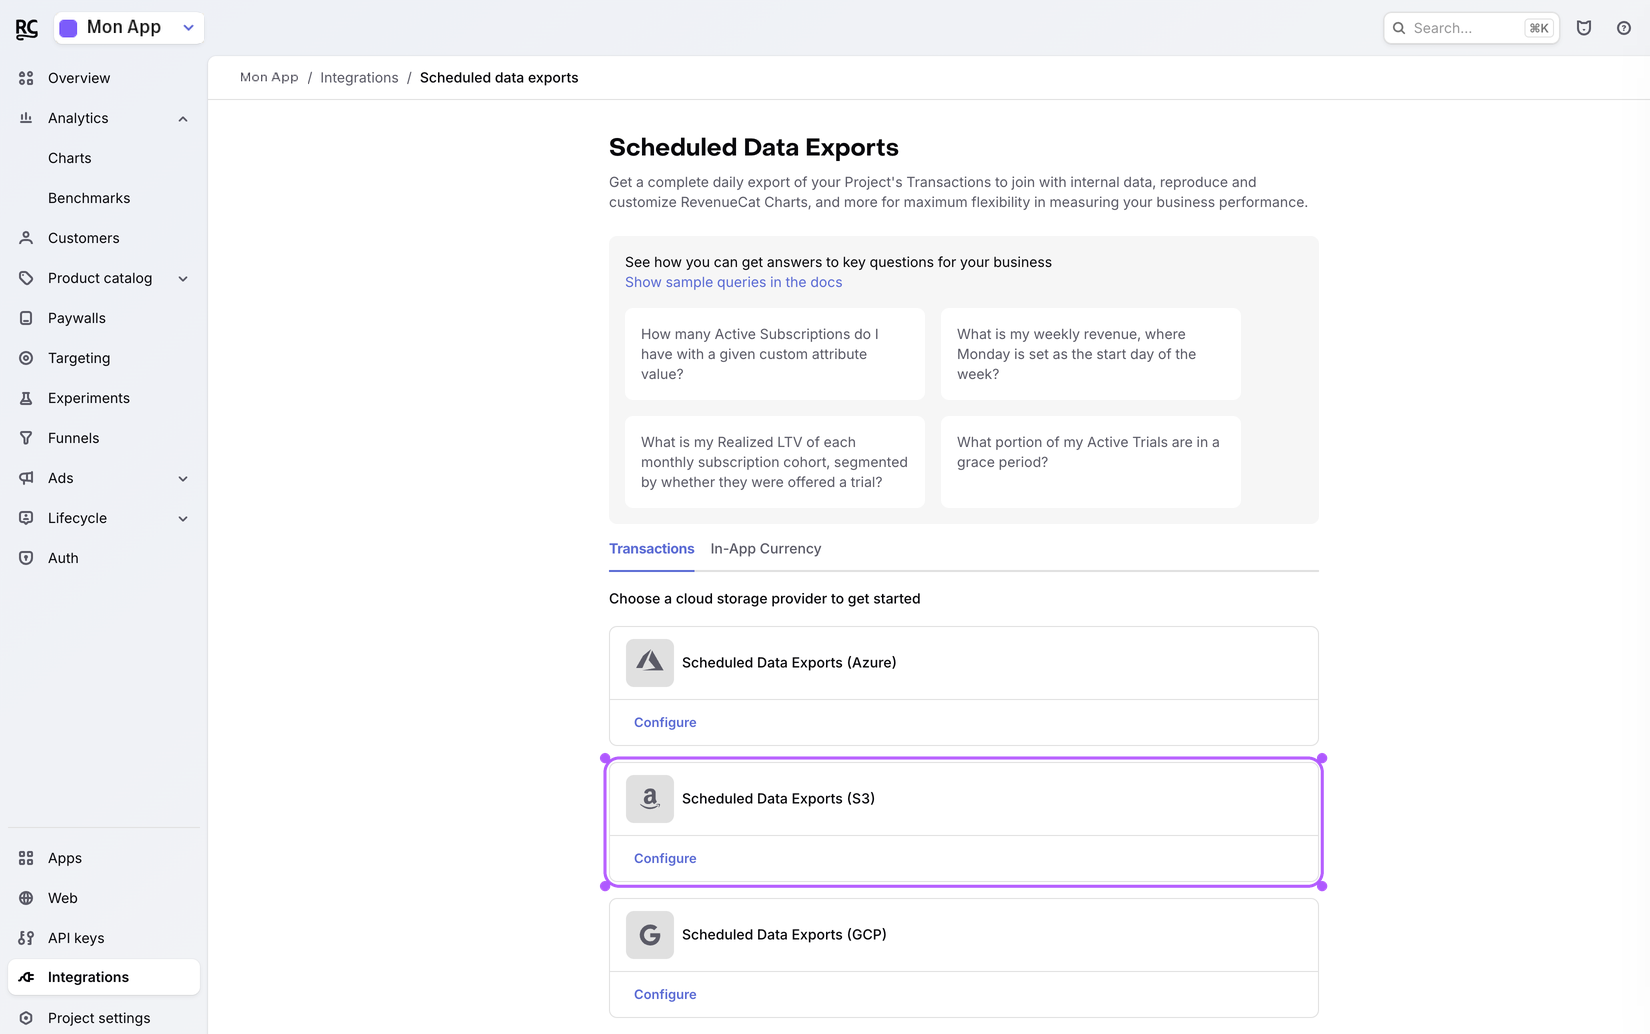The height and width of the screenshot is (1034, 1650).
Task: Expand the Lifecycle section chevron
Action: (x=183, y=519)
